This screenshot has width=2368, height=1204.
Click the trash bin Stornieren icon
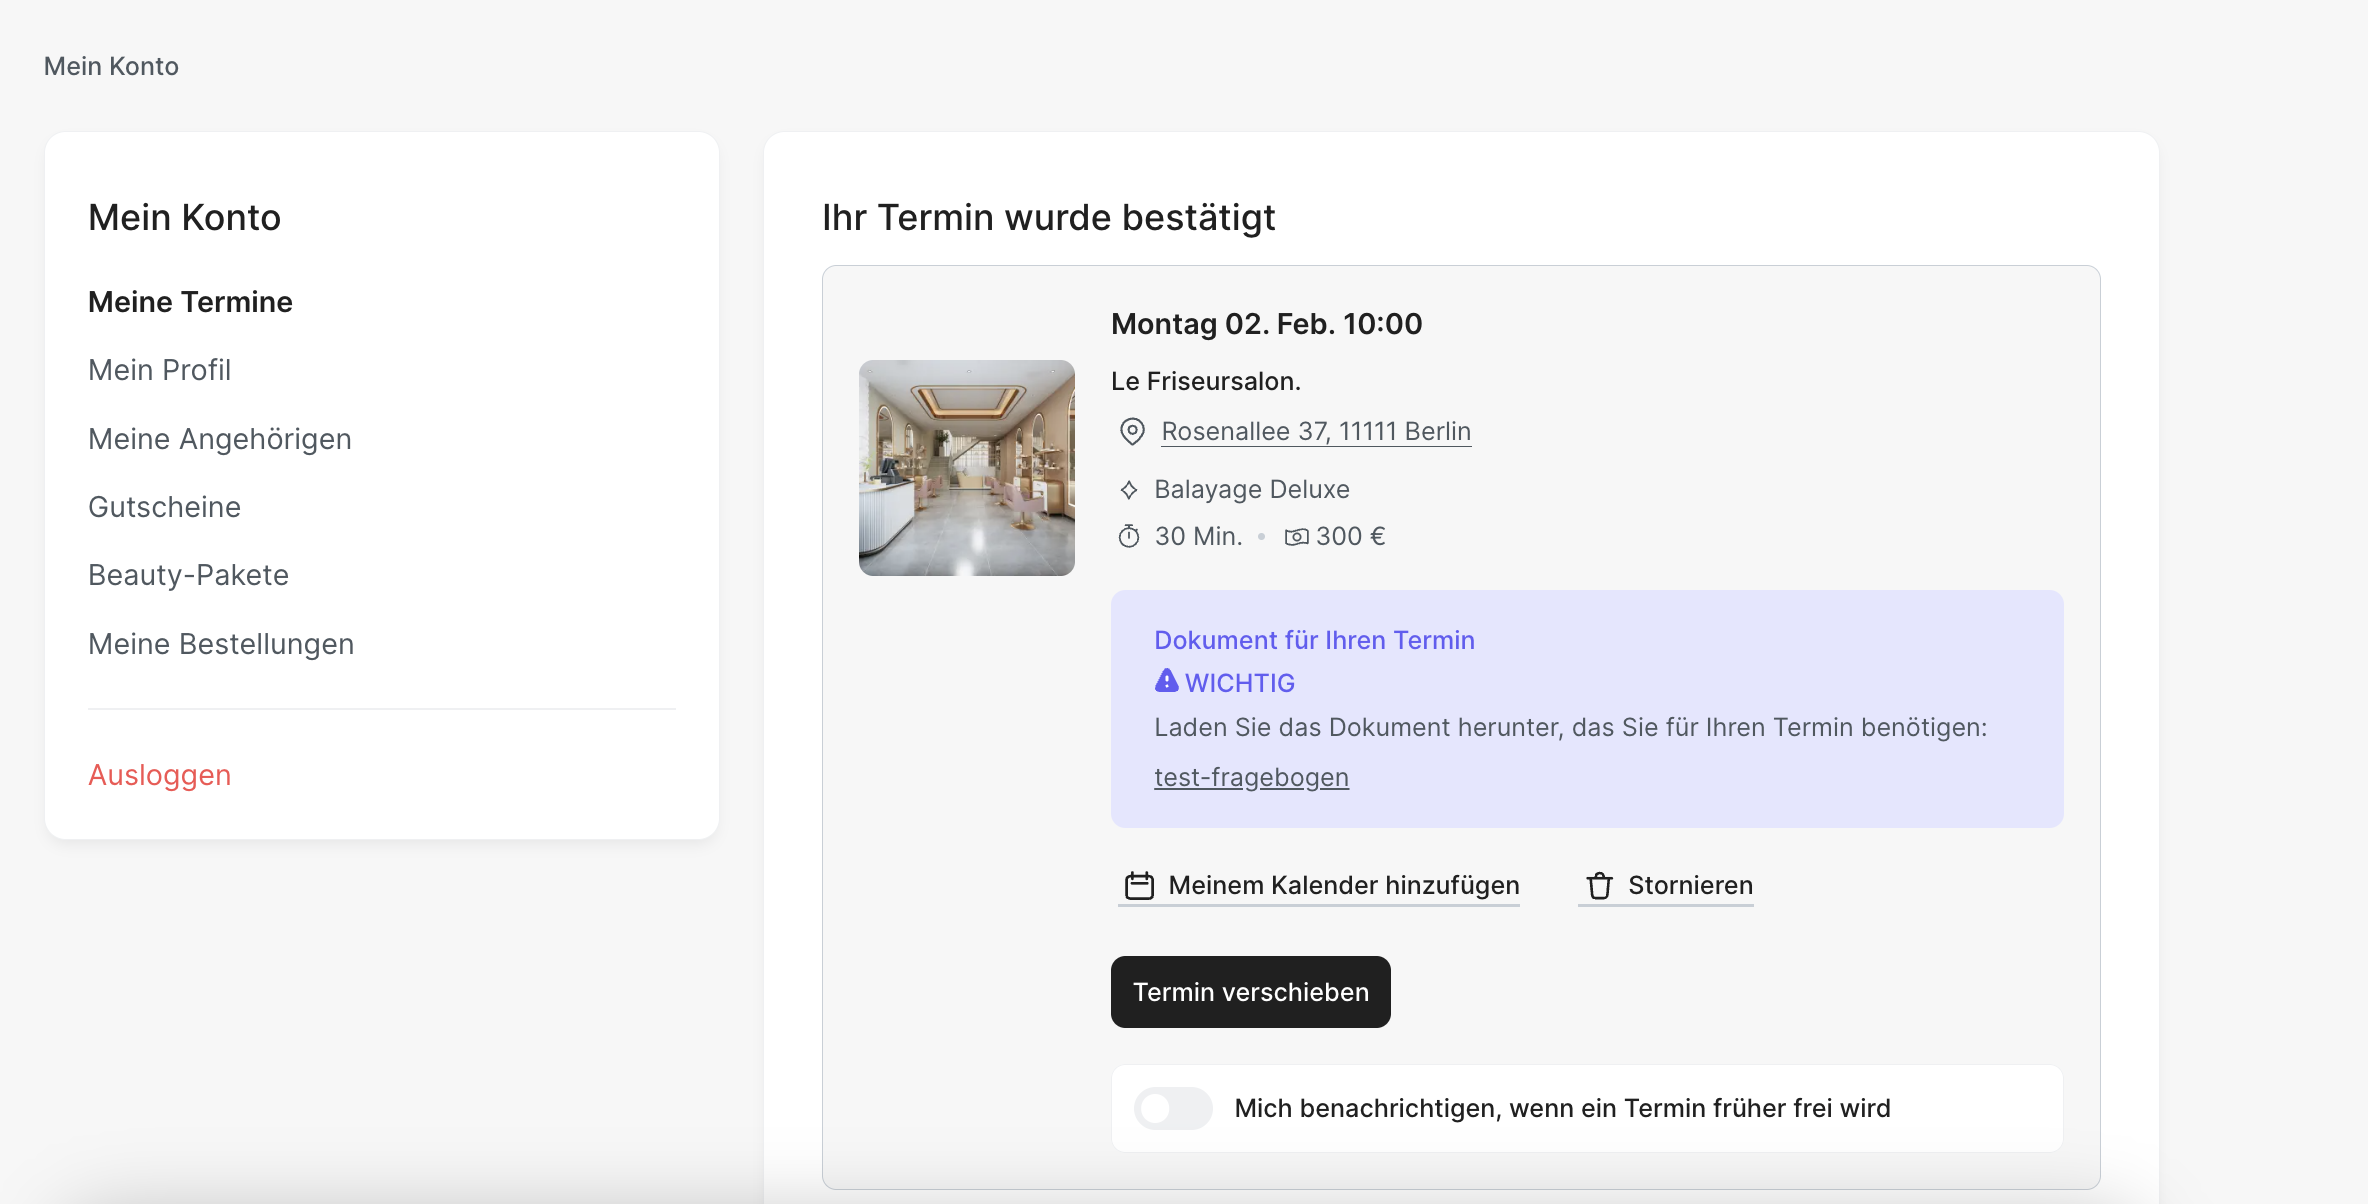(1599, 886)
